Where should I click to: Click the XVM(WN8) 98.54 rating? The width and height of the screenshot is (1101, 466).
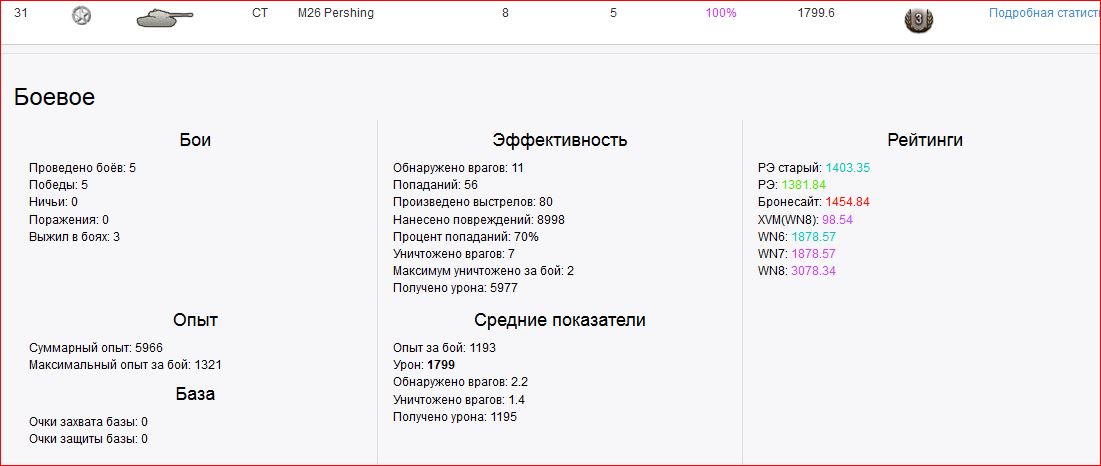(x=805, y=220)
